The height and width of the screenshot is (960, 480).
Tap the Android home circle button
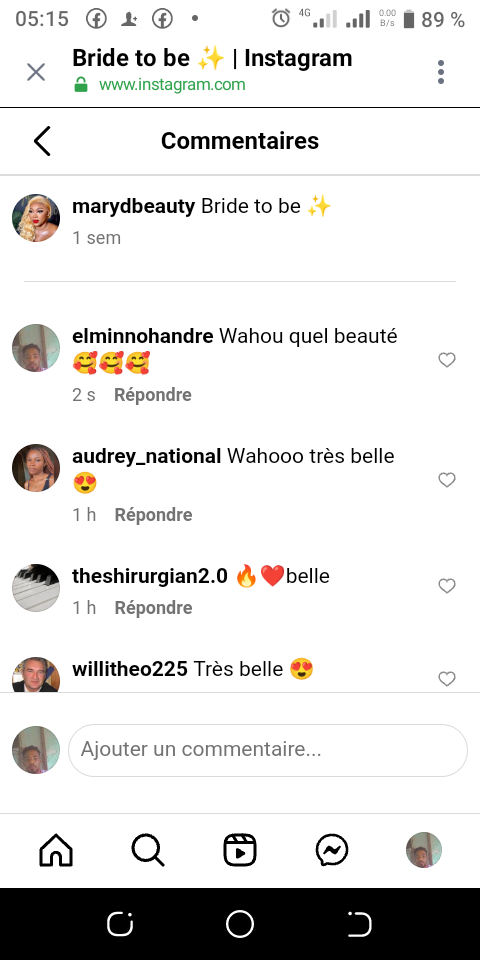pos(239,924)
